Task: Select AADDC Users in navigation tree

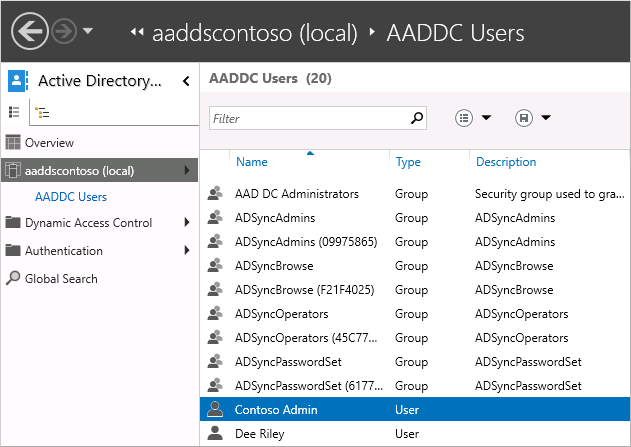Action: (x=70, y=197)
